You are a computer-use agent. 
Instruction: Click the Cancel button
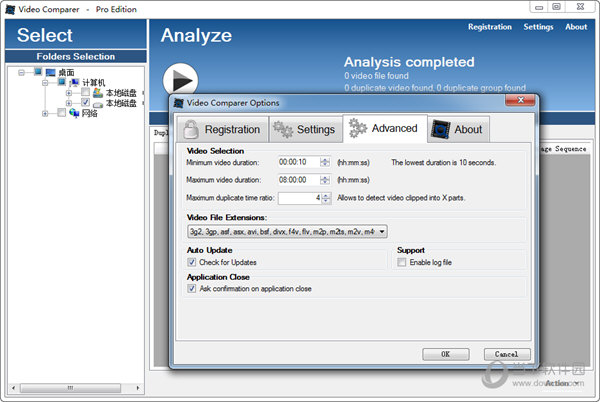coord(507,354)
